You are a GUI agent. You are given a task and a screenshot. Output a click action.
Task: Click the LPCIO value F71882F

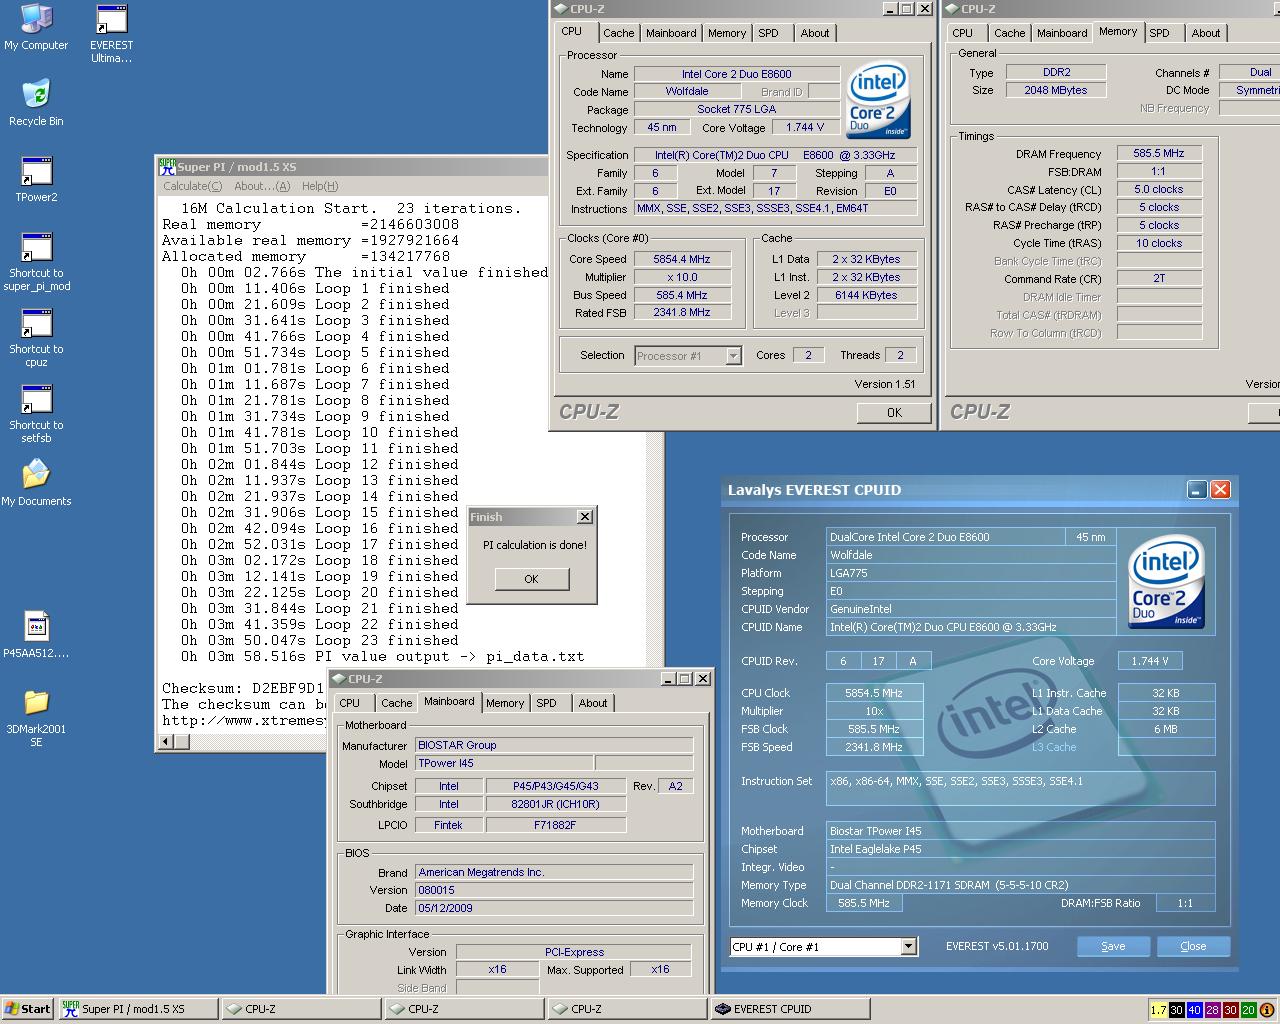tap(555, 825)
